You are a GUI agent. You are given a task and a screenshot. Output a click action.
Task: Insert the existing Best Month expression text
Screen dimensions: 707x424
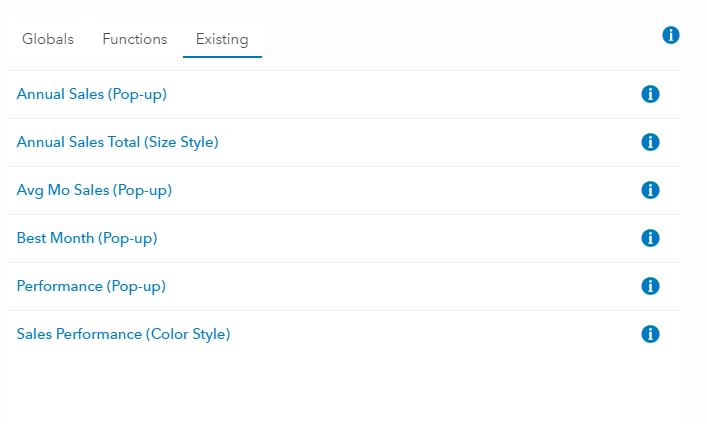tap(87, 238)
